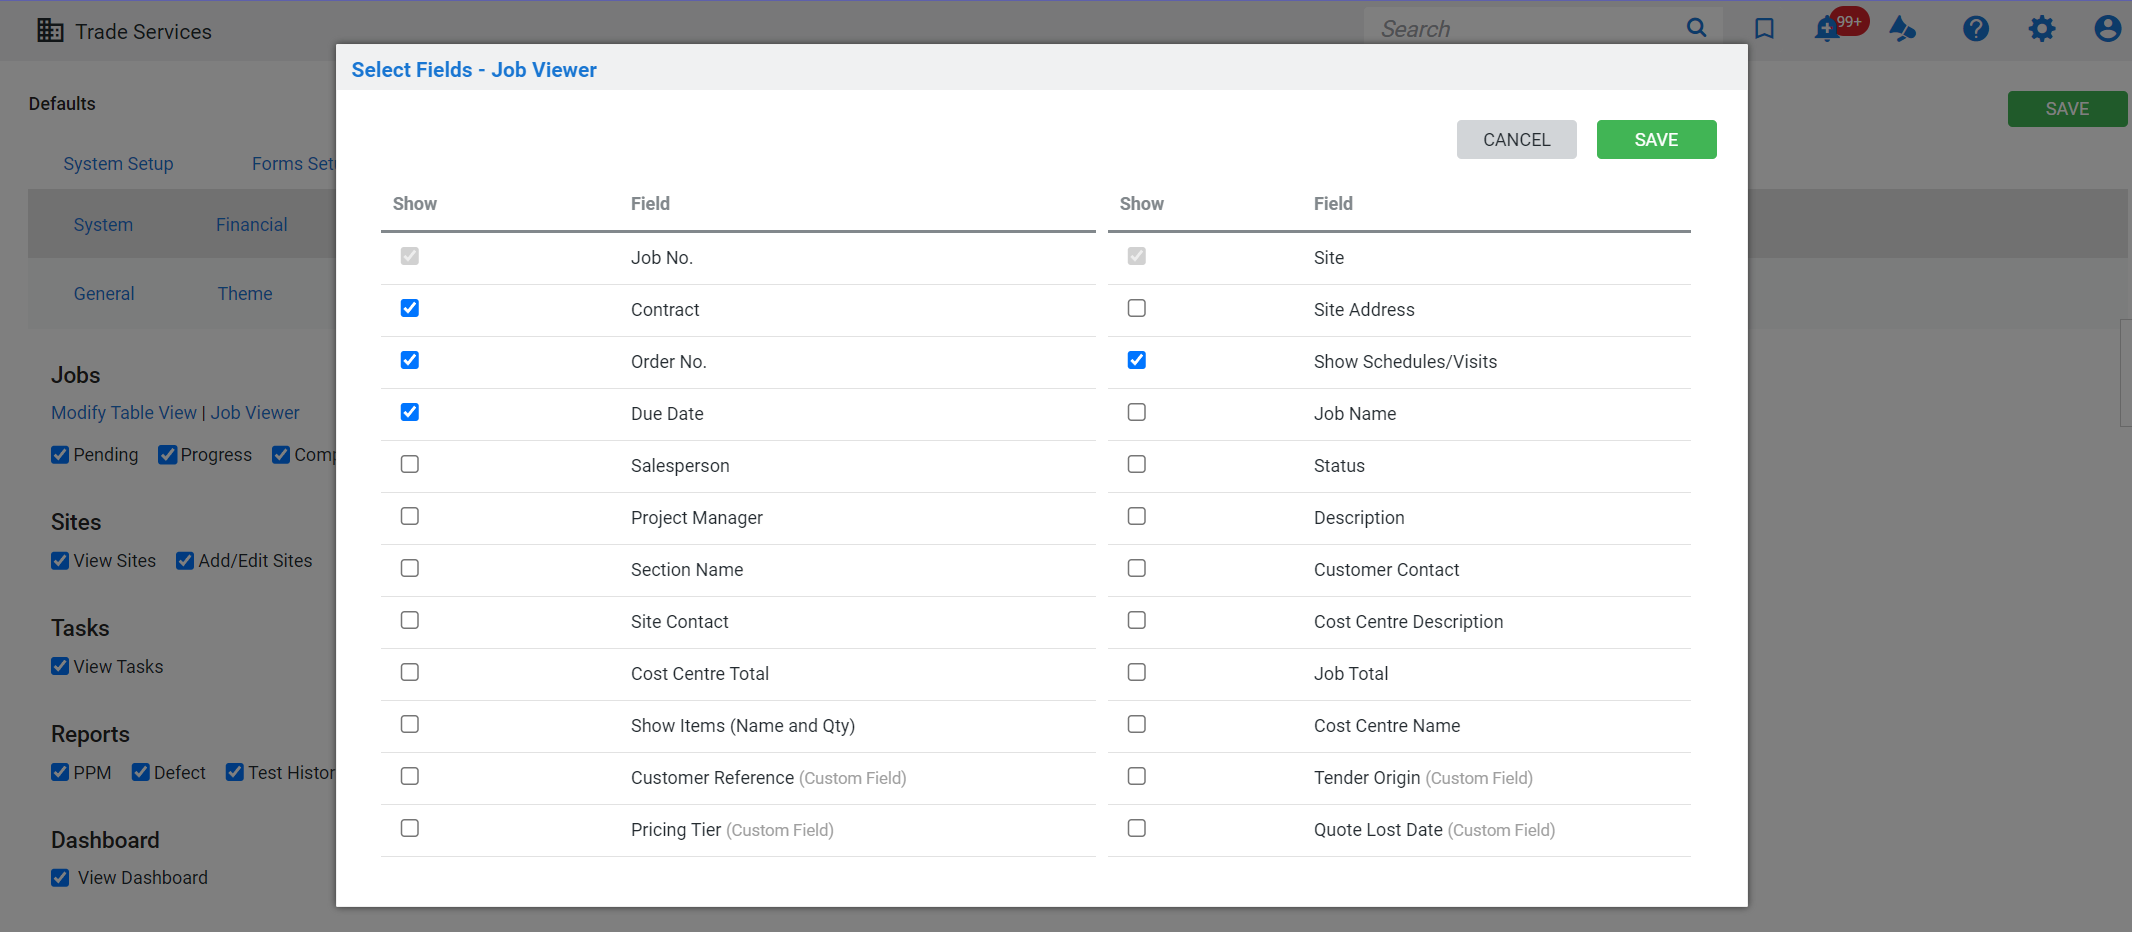
Task: Click the green SAVE button in dialog
Action: click(1657, 140)
